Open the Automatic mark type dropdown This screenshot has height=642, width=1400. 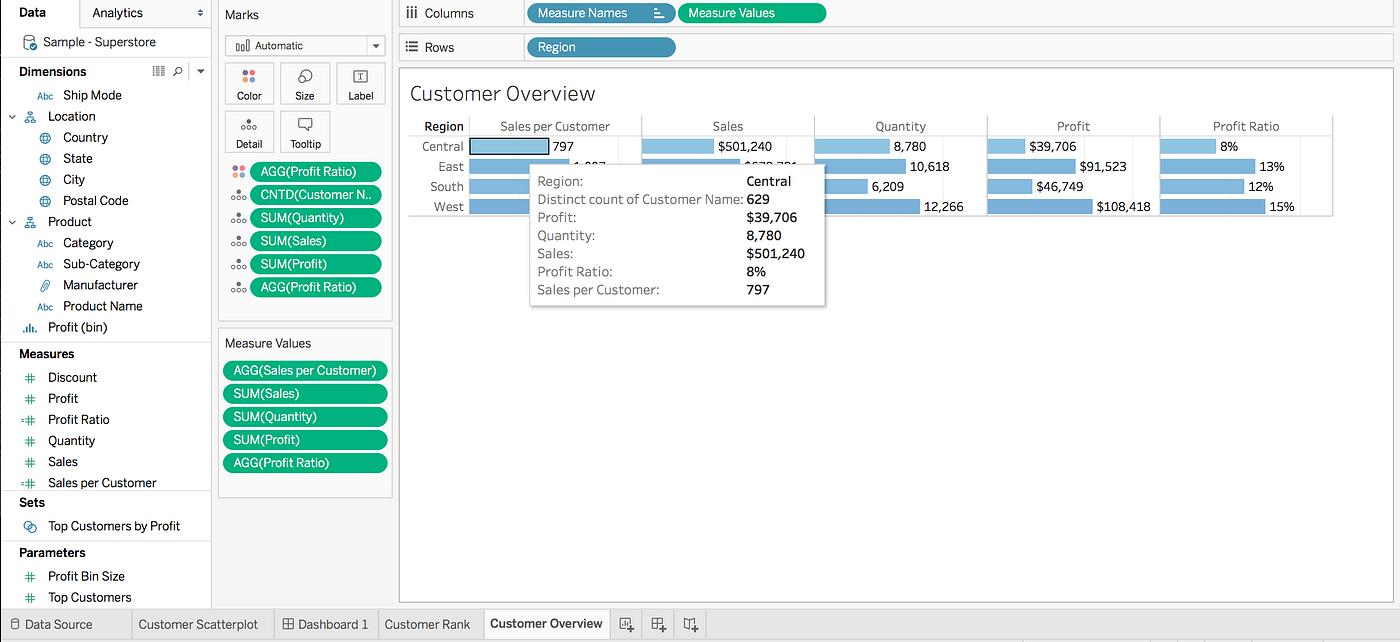tap(375, 46)
